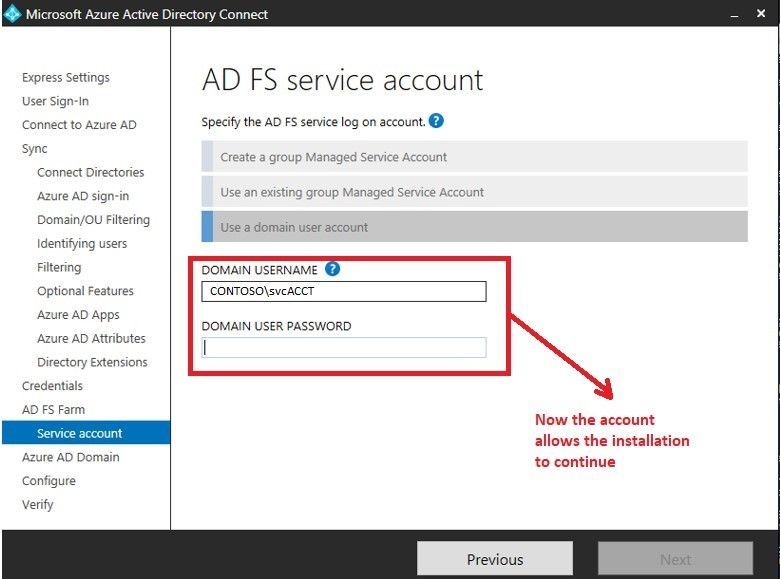Open the User Sign-In step
Screen dimensions: 780x579
55,101
